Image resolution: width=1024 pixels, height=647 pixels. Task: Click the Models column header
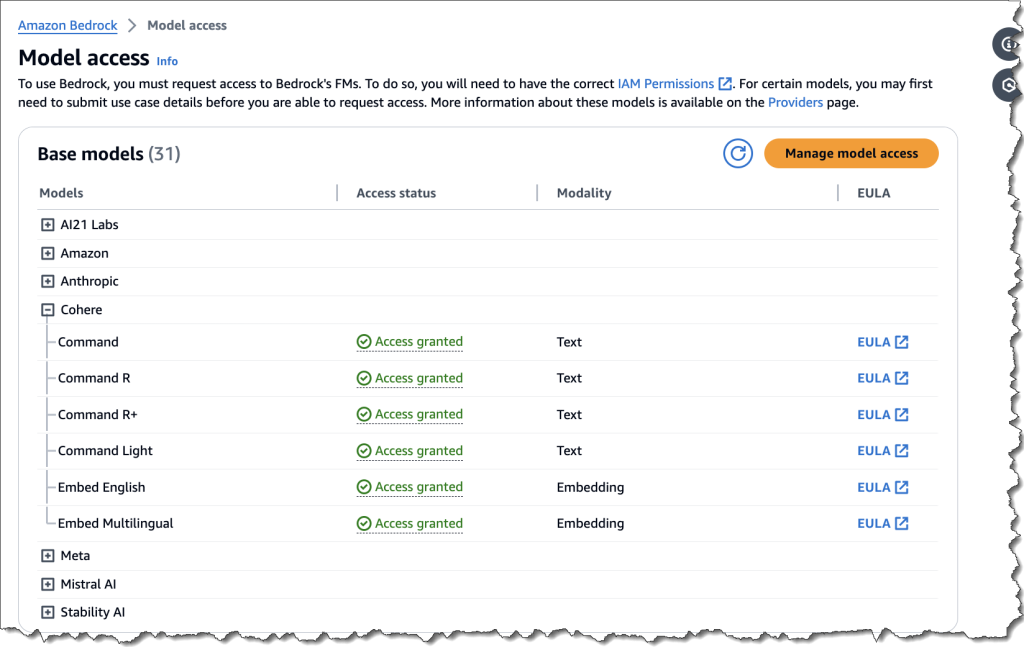point(61,193)
